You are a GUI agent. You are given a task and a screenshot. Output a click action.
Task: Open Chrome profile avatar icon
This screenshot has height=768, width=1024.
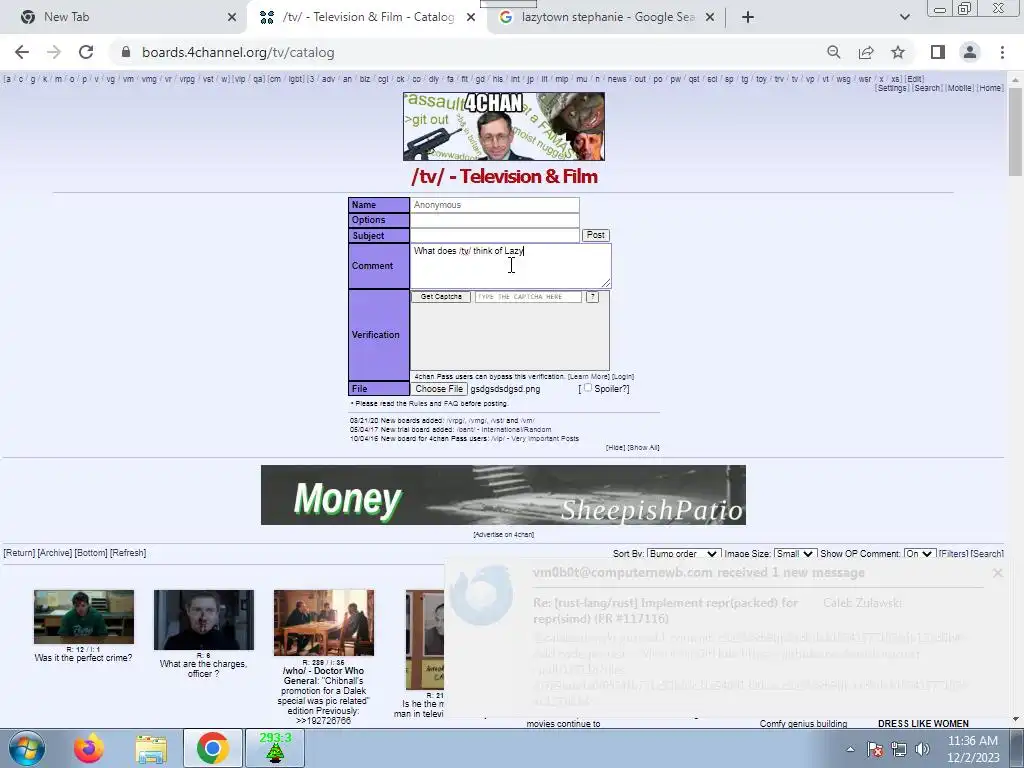coord(970,52)
